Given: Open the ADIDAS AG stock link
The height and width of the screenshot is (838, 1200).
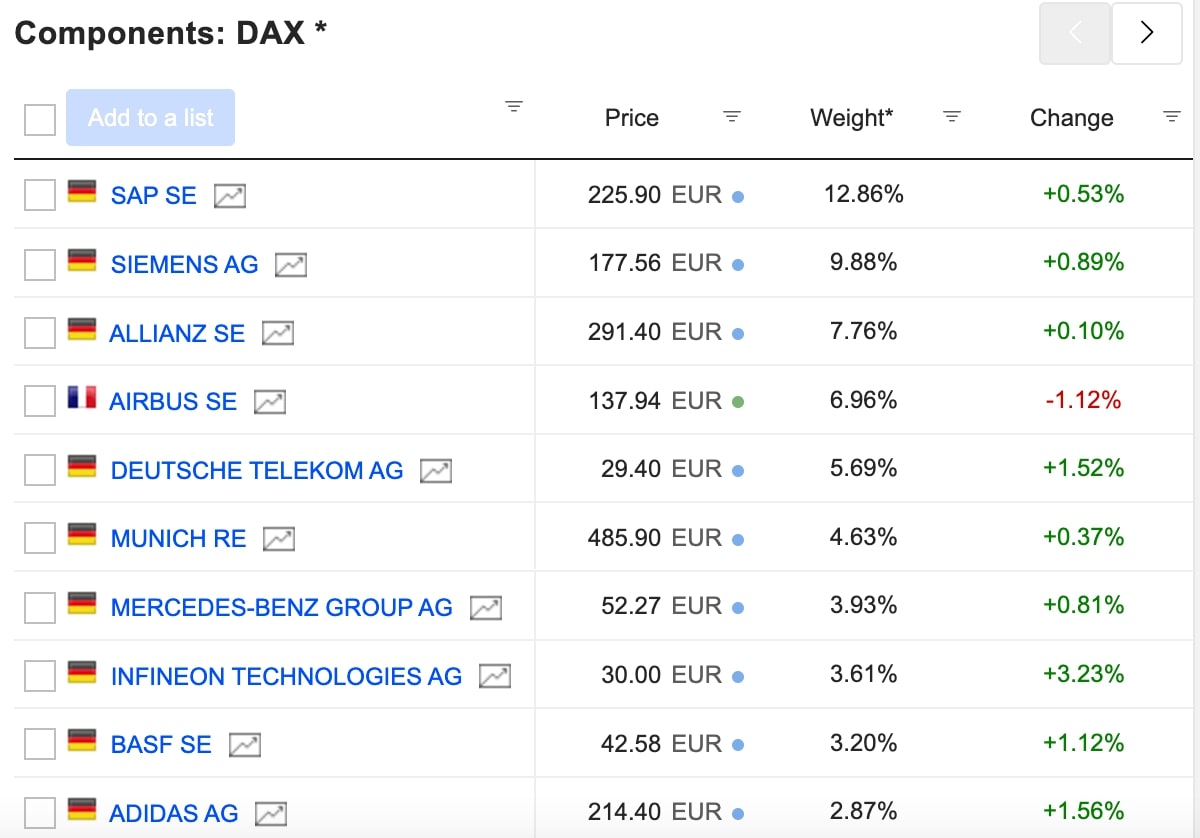Looking at the screenshot, I should 174,813.
